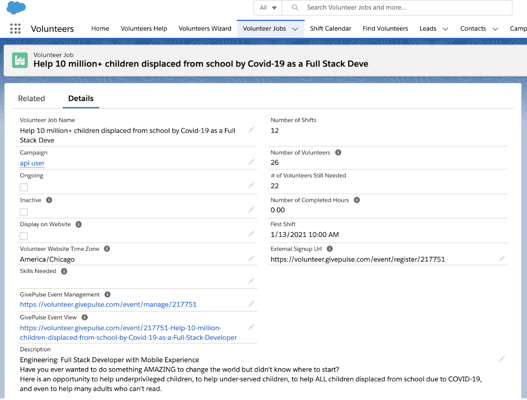The height and width of the screenshot is (400, 527).
Task: Toggle the Ongoing checkbox
Action: (x=24, y=187)
